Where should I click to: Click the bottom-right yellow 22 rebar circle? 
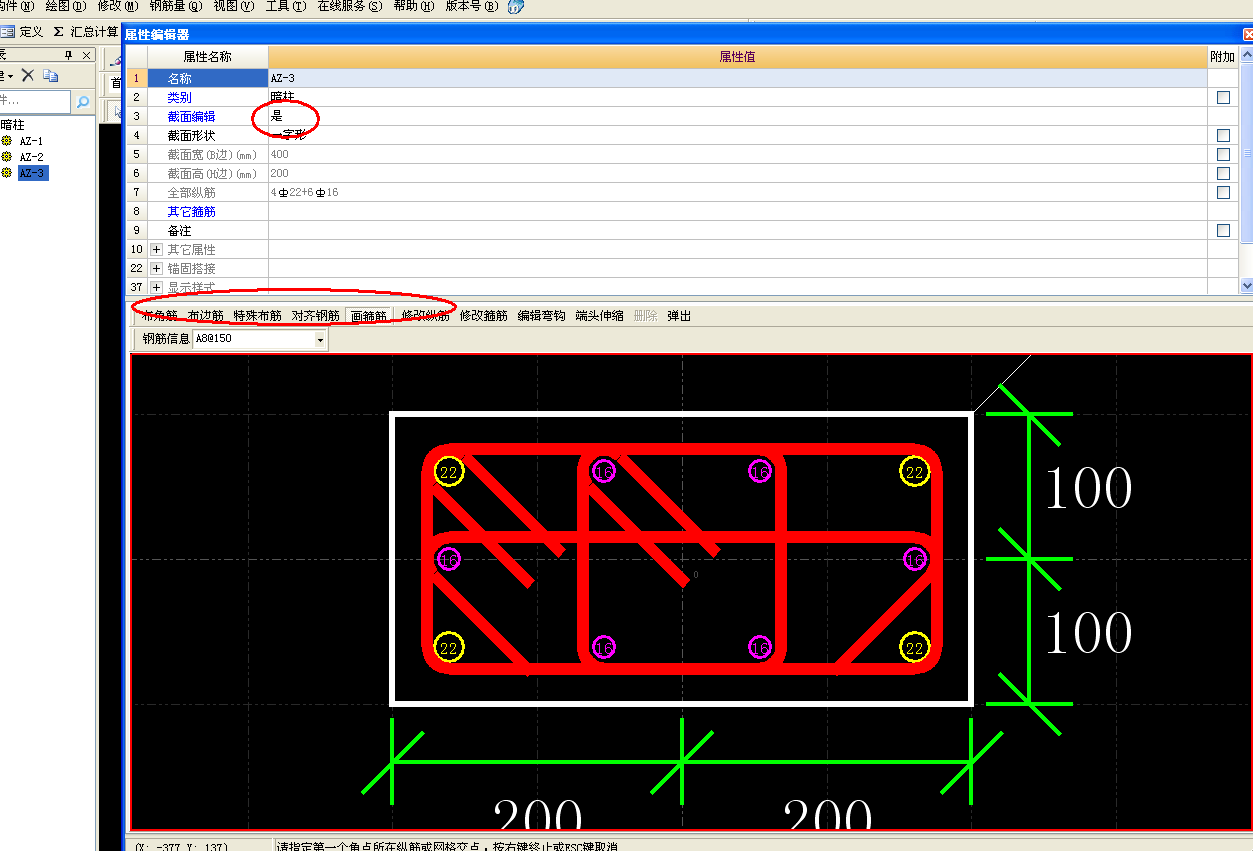click(x=914, y=648)
